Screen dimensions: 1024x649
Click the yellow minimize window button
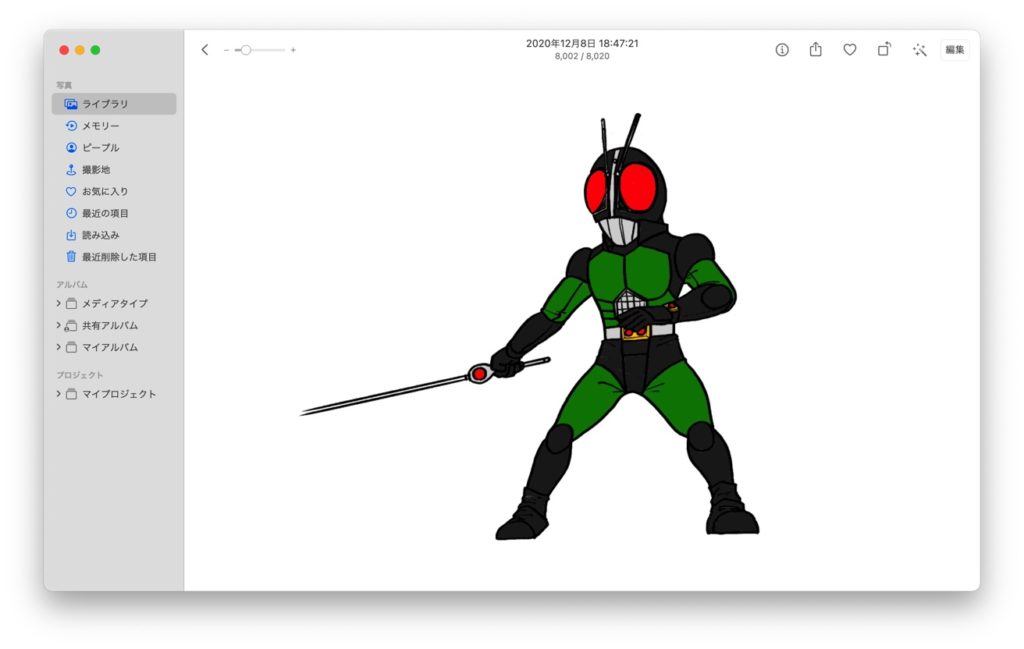point(80,50)
